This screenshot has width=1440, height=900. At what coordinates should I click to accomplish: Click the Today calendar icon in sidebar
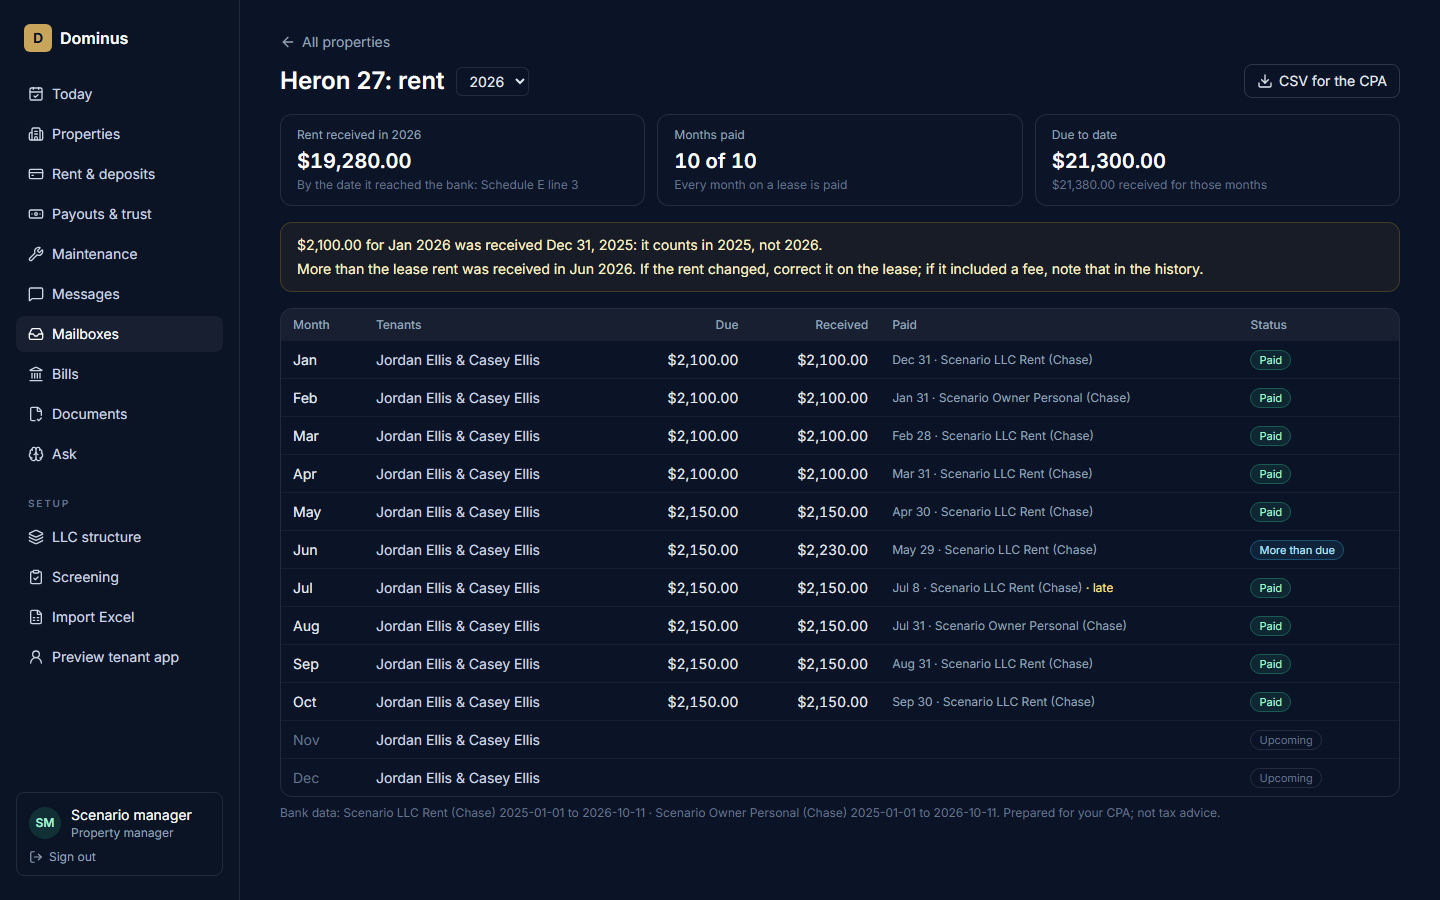(36, 94)
